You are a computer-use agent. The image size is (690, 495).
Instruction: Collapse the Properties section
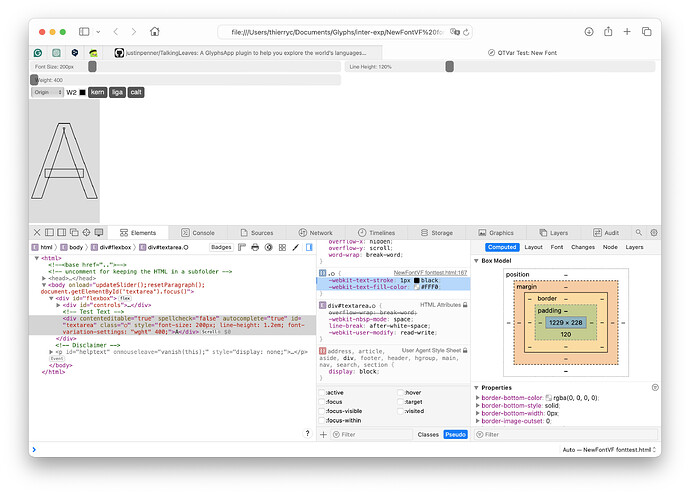tap(476, 388)
